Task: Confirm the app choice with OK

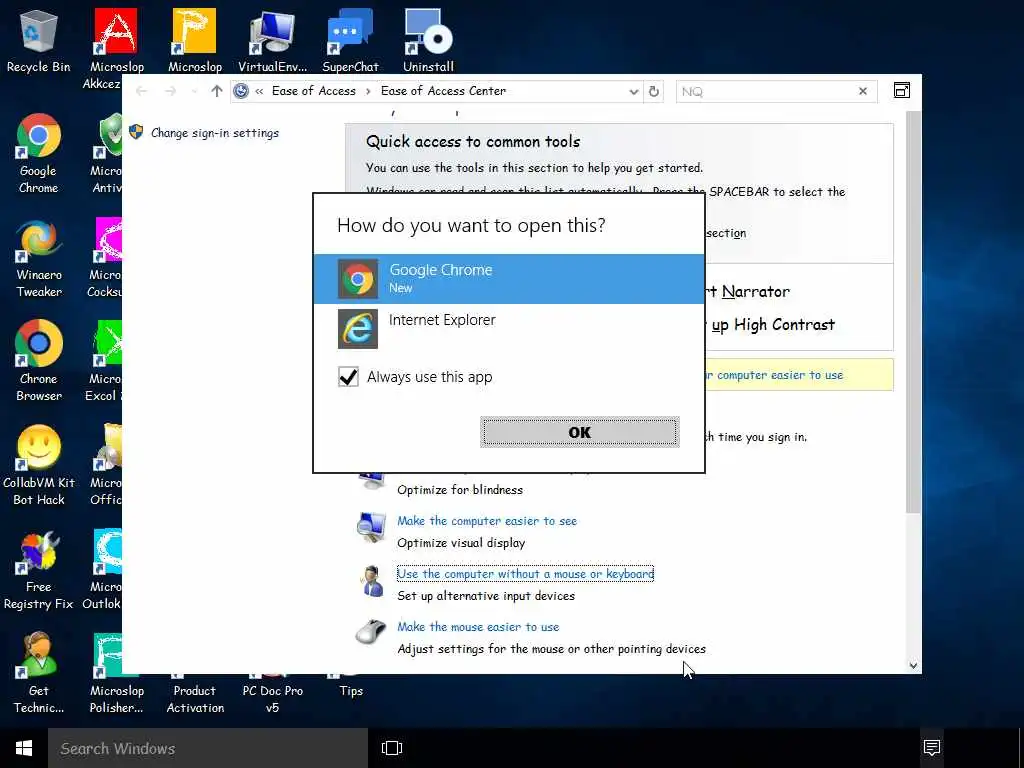Action: 579,432
